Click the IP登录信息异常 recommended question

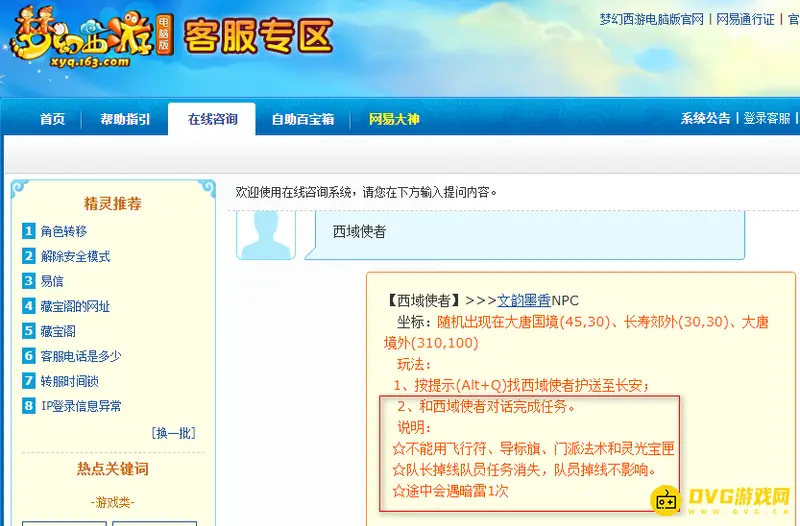(82, 406)
